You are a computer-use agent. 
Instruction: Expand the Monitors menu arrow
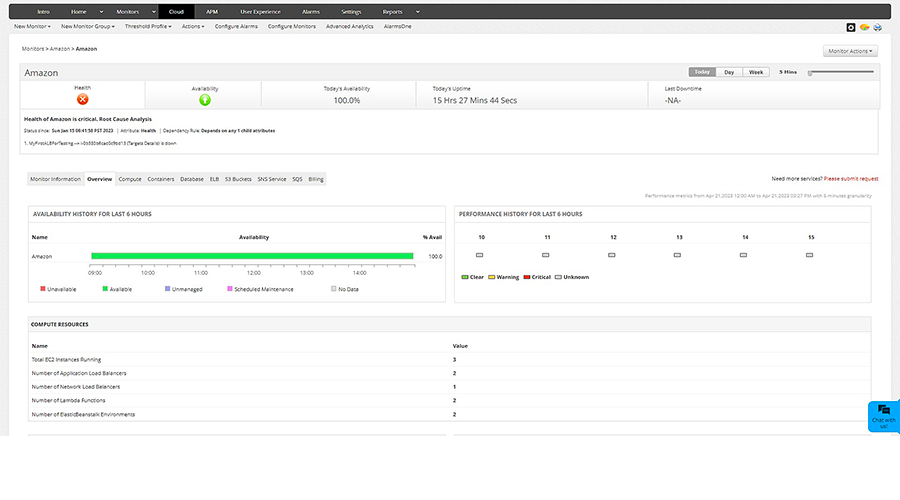(153, 11)
